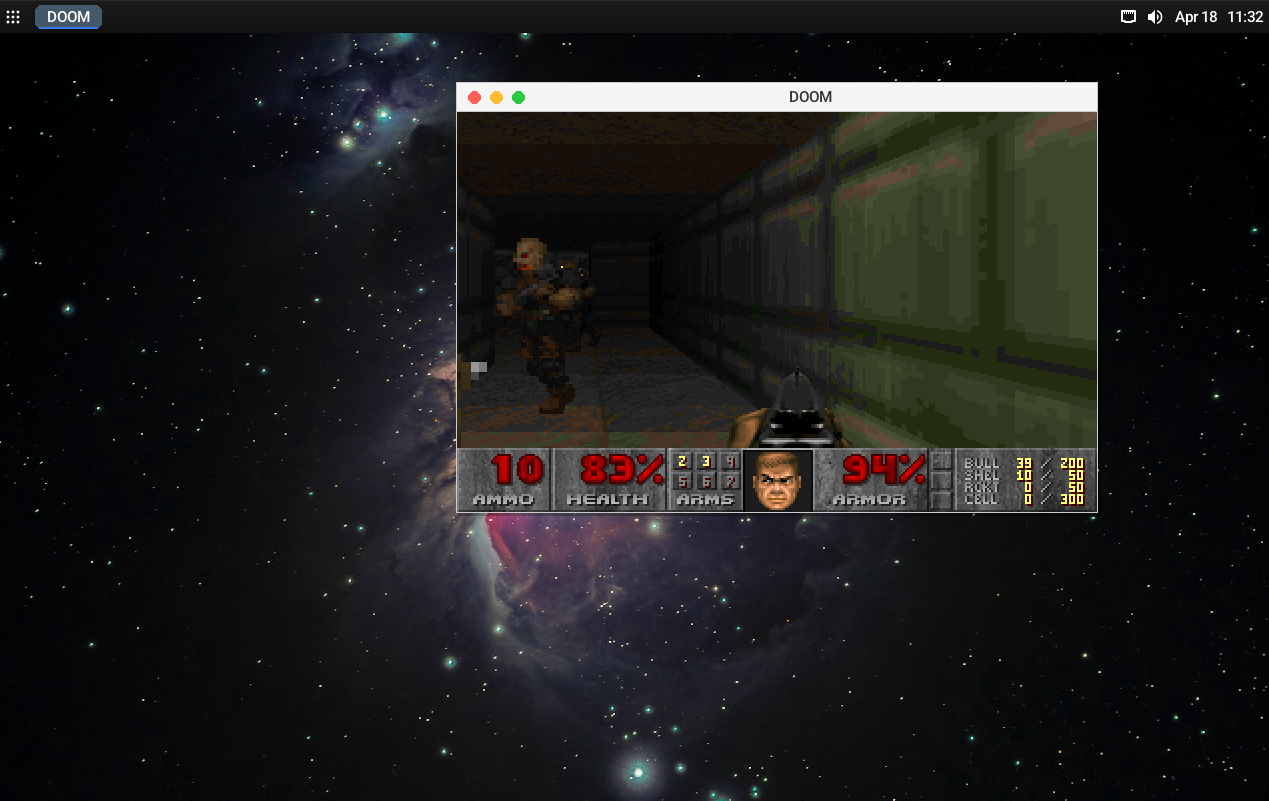Close the DOOM window with the red button
The width and height of the screenshot is (1269, 801).
(474, 97)
